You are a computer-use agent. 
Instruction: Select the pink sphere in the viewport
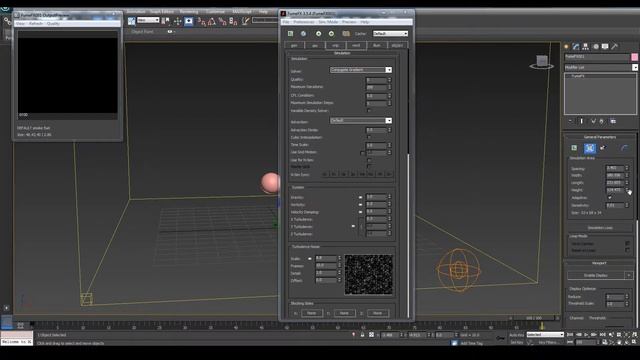[x=271, y=182]
